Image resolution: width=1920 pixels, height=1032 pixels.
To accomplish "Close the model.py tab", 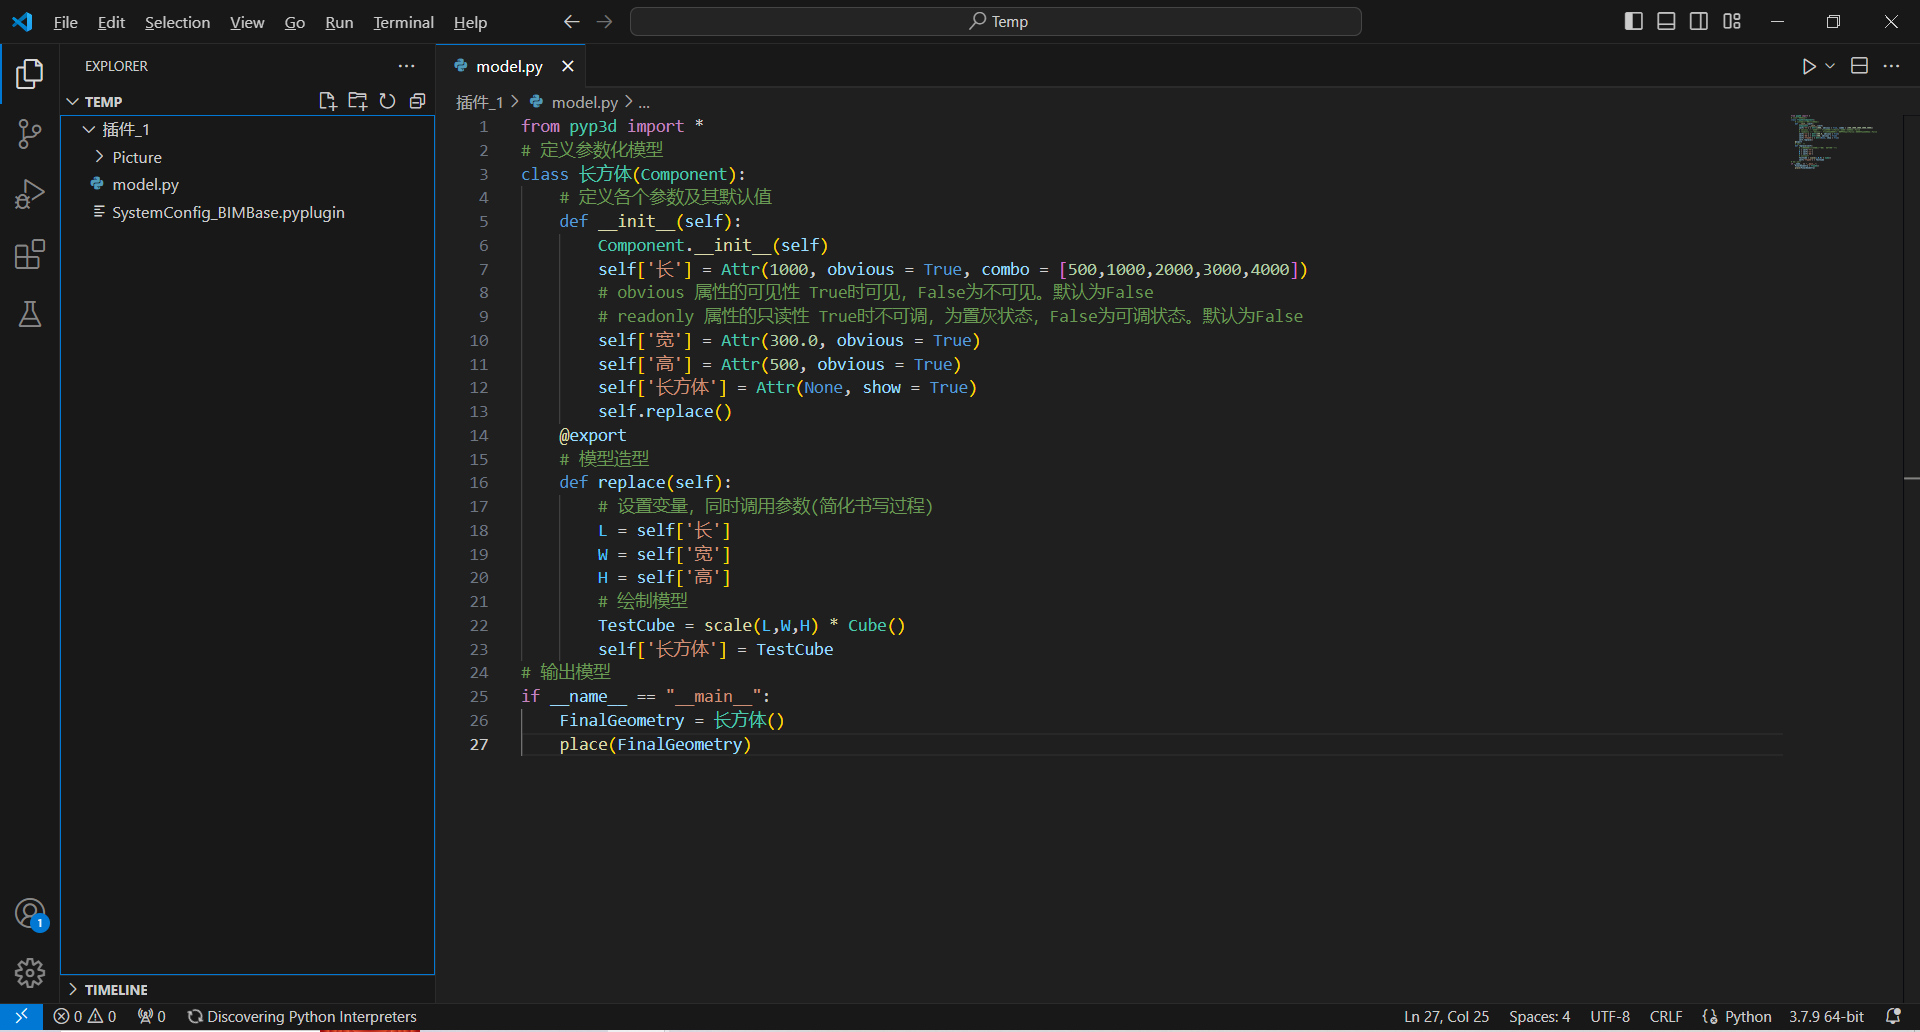I will 568,66.
